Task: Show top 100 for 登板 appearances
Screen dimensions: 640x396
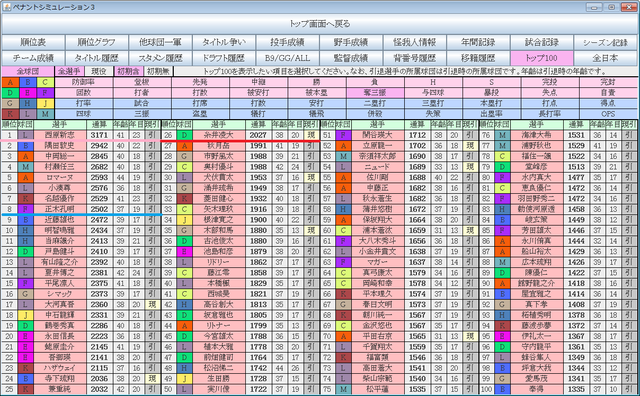Action: coord(142,82)
